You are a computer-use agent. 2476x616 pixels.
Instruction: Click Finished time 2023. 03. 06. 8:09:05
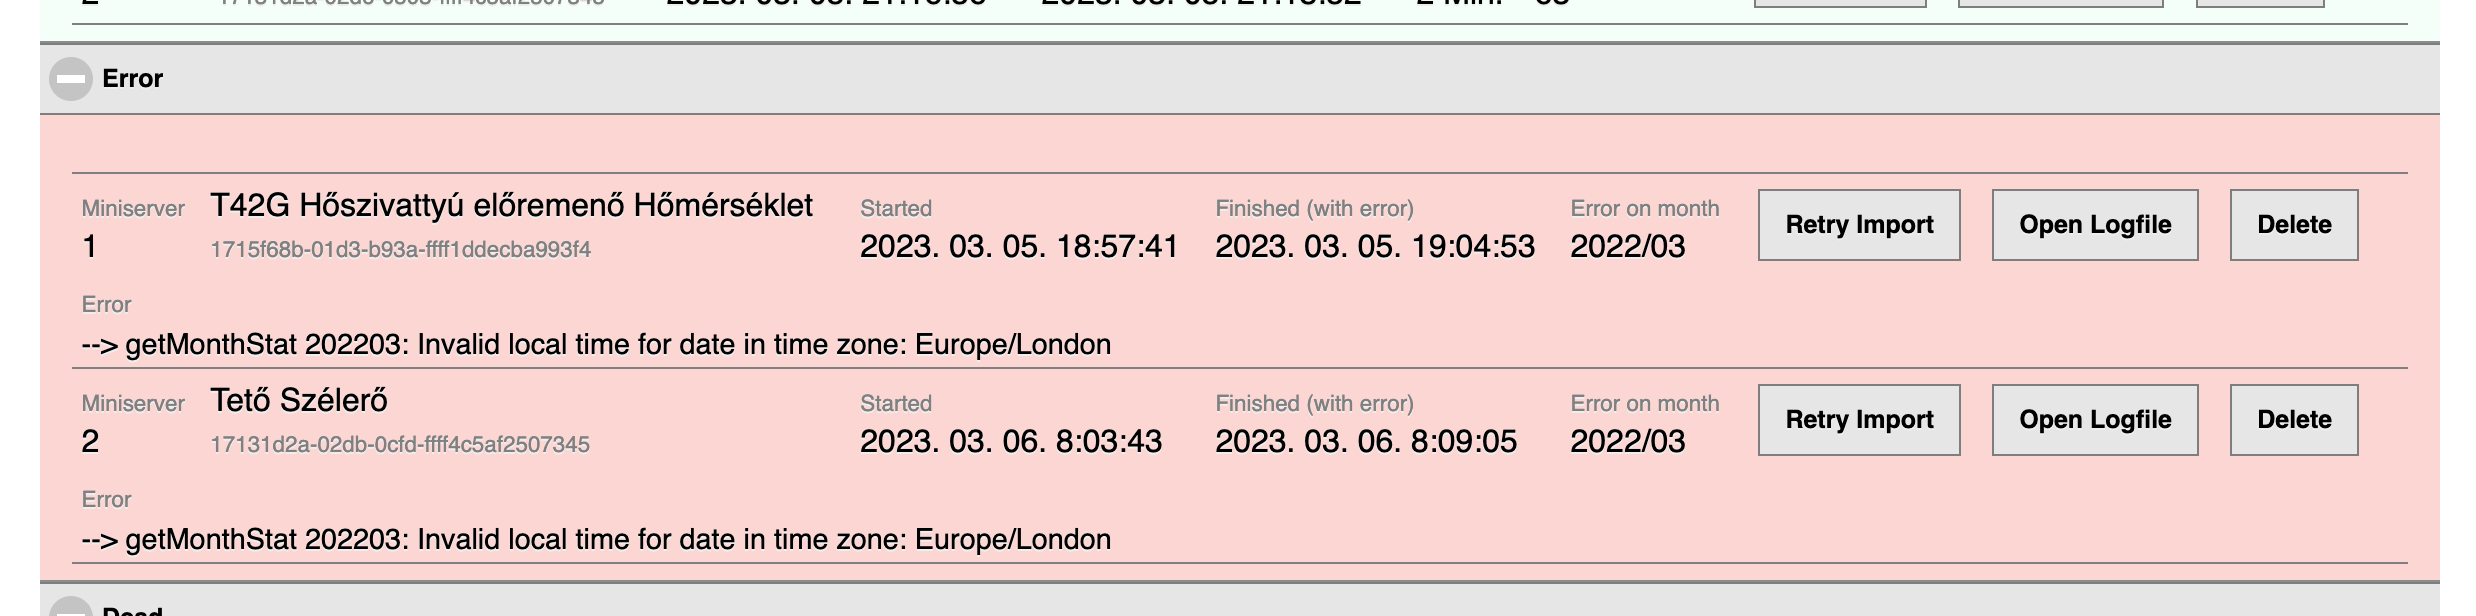pyautogui.click(x=1366, y=442)
